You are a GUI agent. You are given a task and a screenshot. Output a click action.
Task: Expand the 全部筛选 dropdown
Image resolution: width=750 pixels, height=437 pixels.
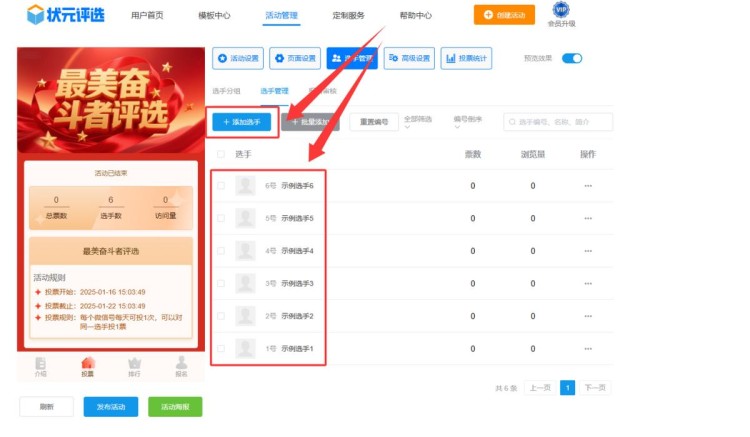click(418, 122)
